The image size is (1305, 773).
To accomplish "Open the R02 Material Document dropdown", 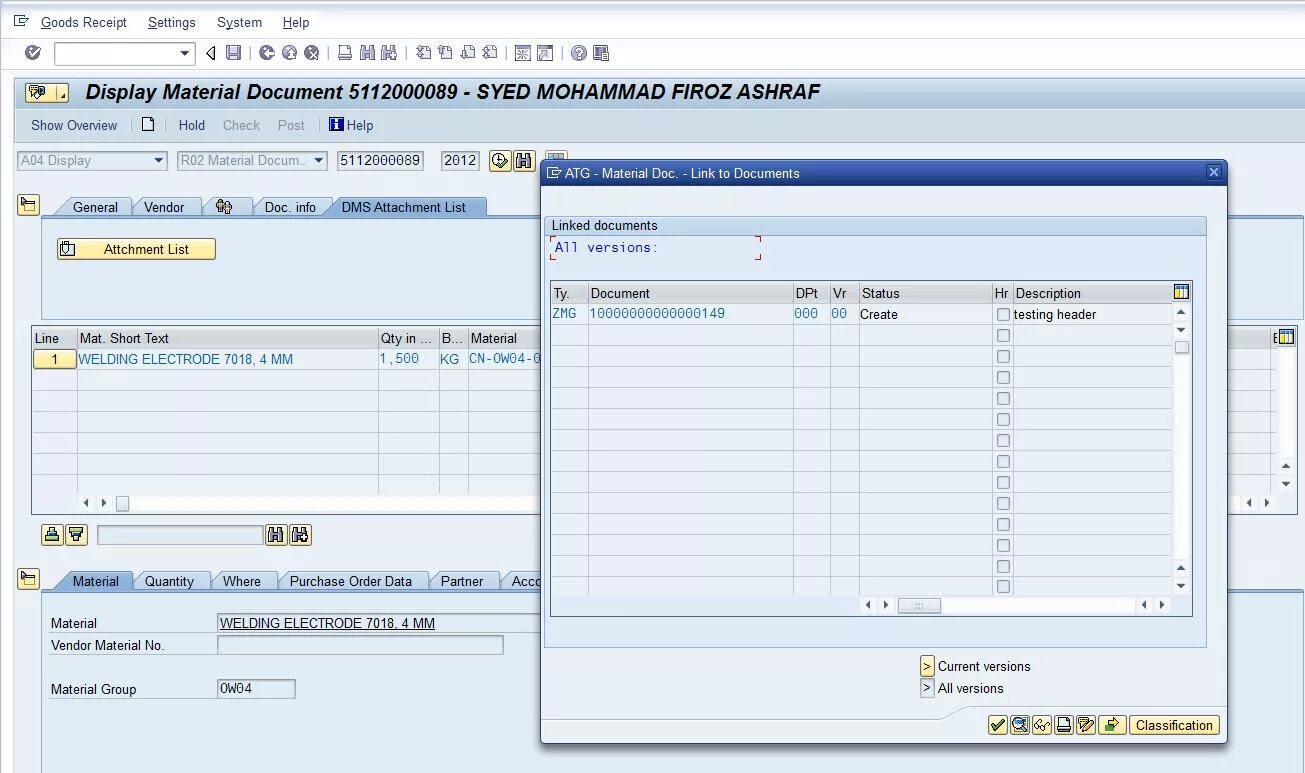I will [x=320, y=160].
